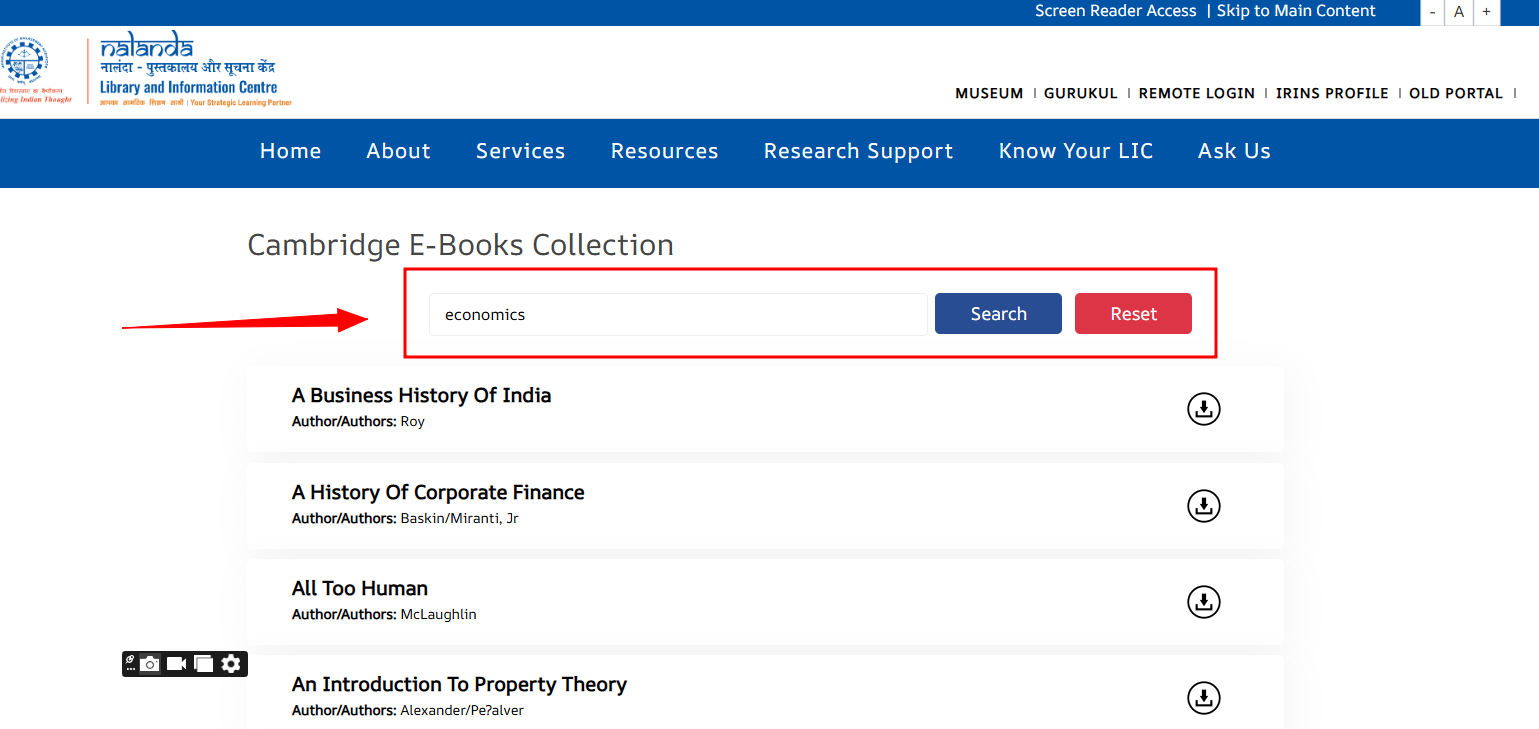Decrease font size with the minus button
Viewport: 1539px width, 729px height.
[1433, 12]
